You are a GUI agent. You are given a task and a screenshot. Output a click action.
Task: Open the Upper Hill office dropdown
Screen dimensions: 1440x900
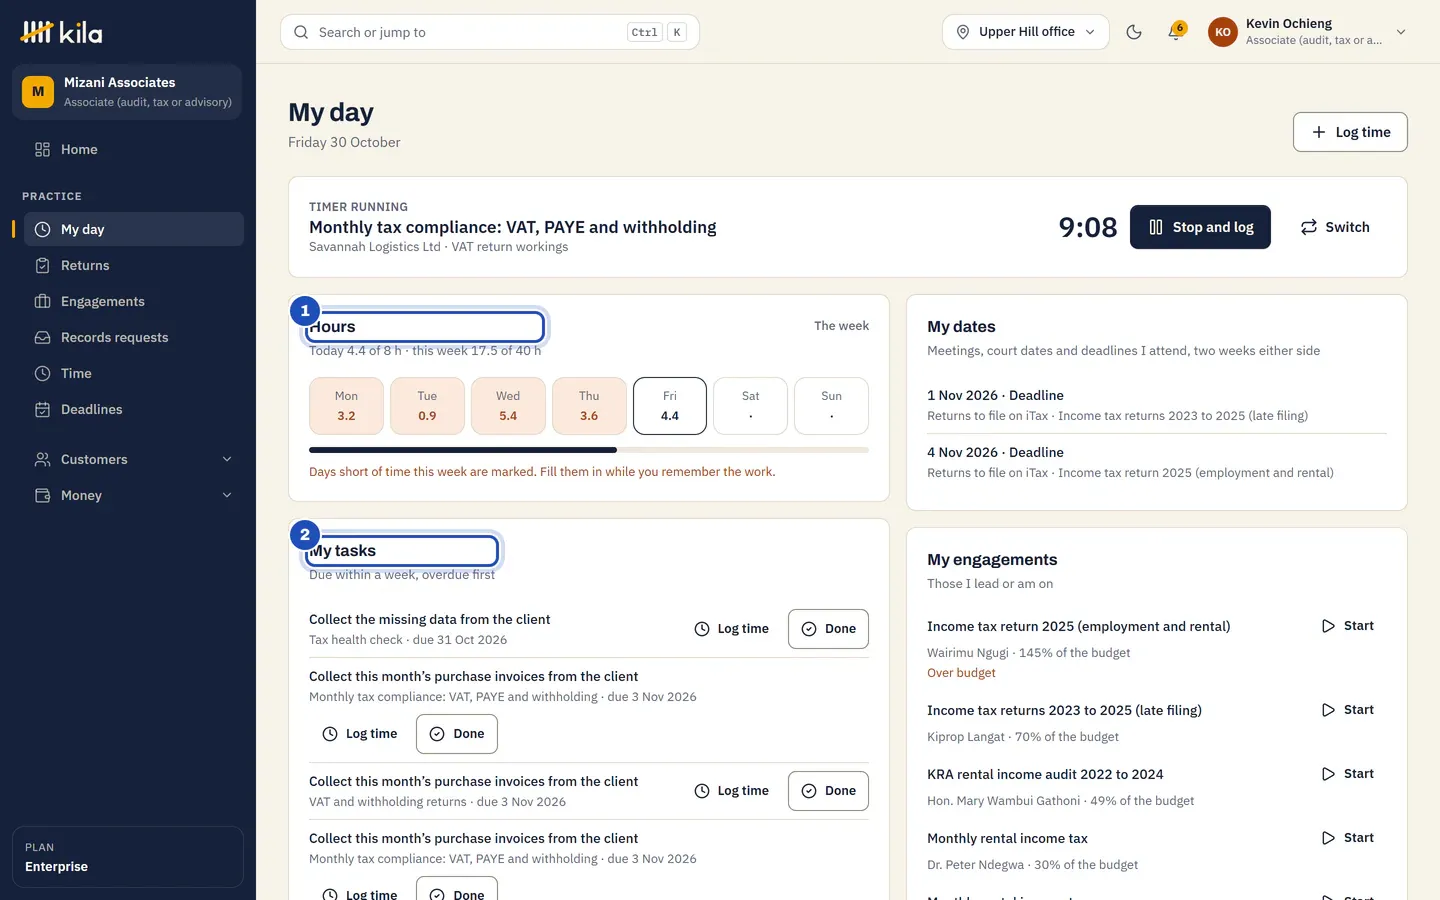tap(1025, 32)
